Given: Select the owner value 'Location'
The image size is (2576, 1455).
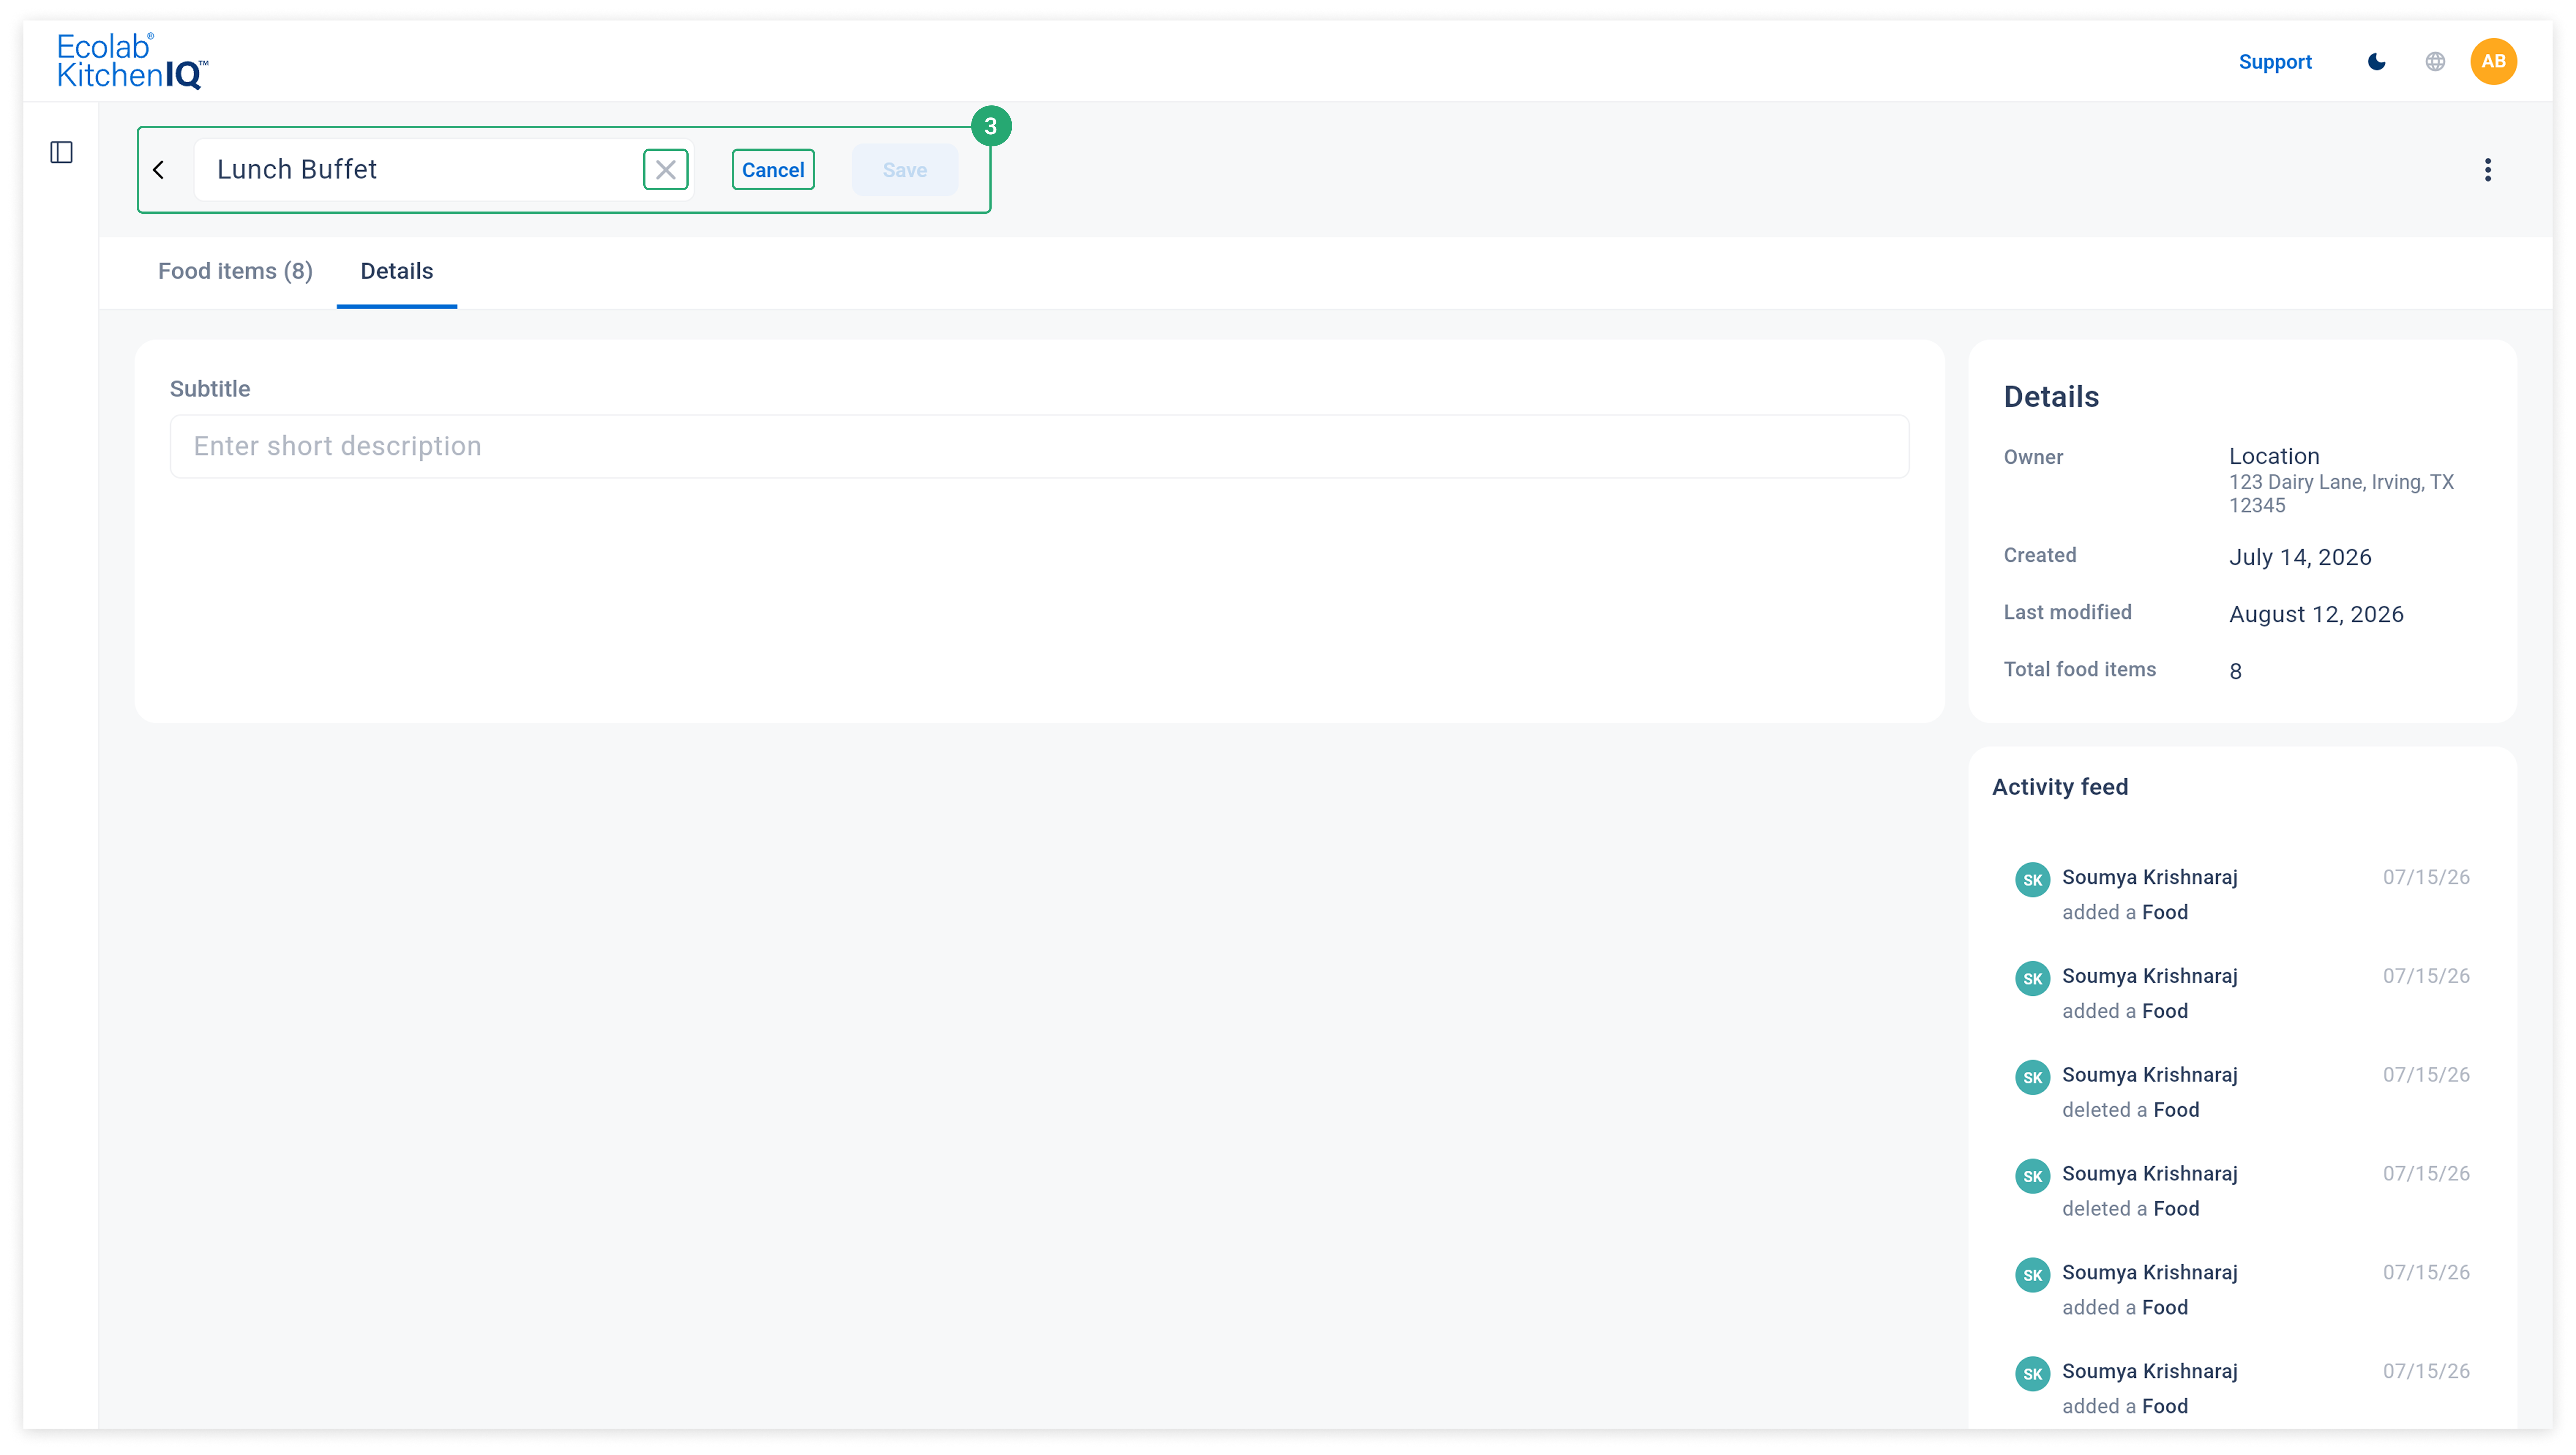Looking at the screenshot, I should click(x=2274, y=456).
